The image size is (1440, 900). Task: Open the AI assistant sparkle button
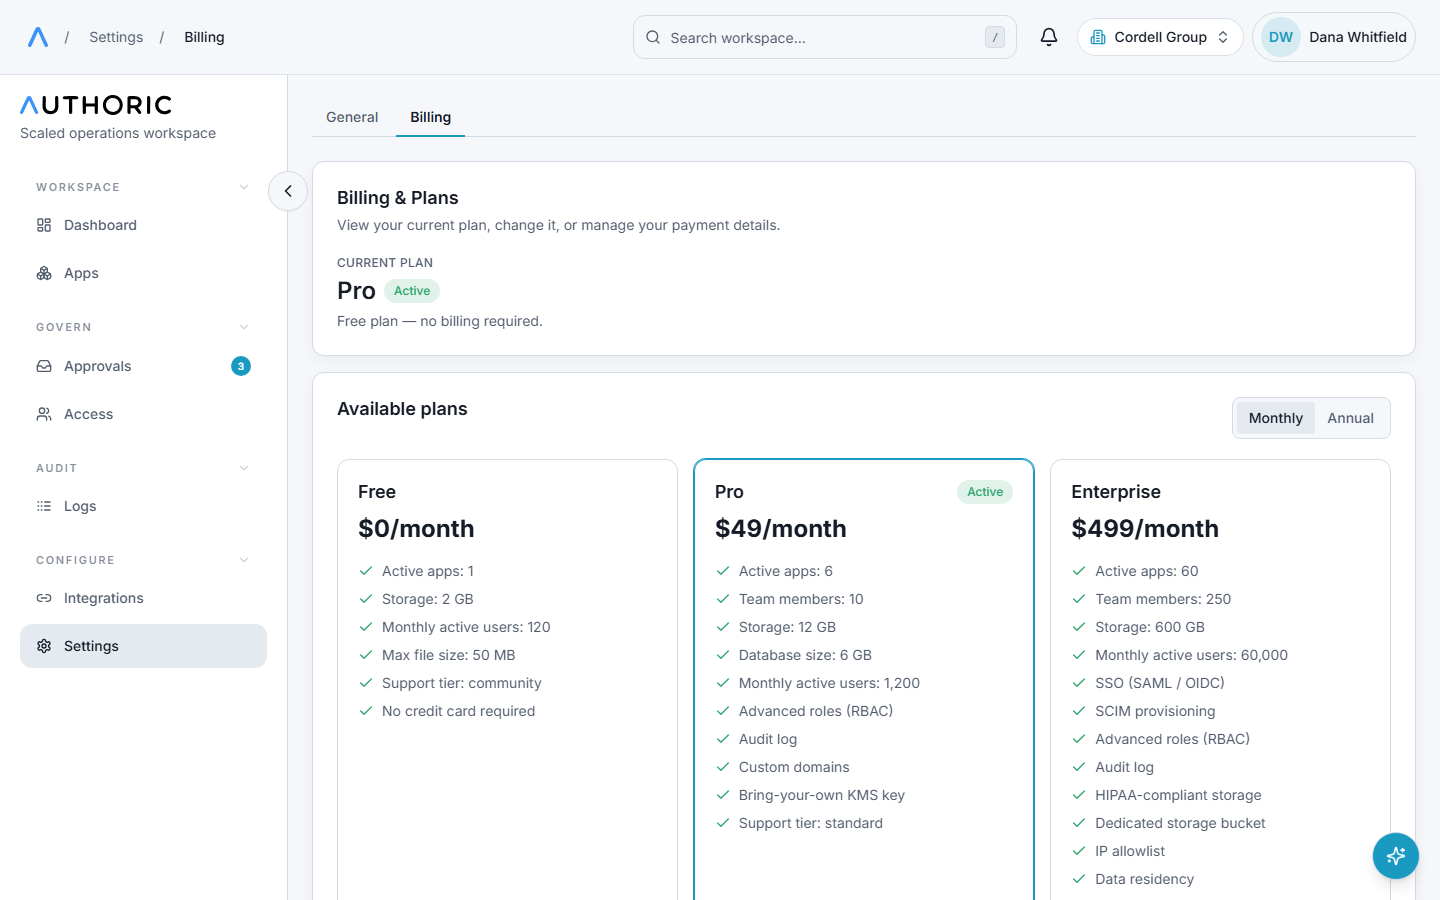(1396, 856)
